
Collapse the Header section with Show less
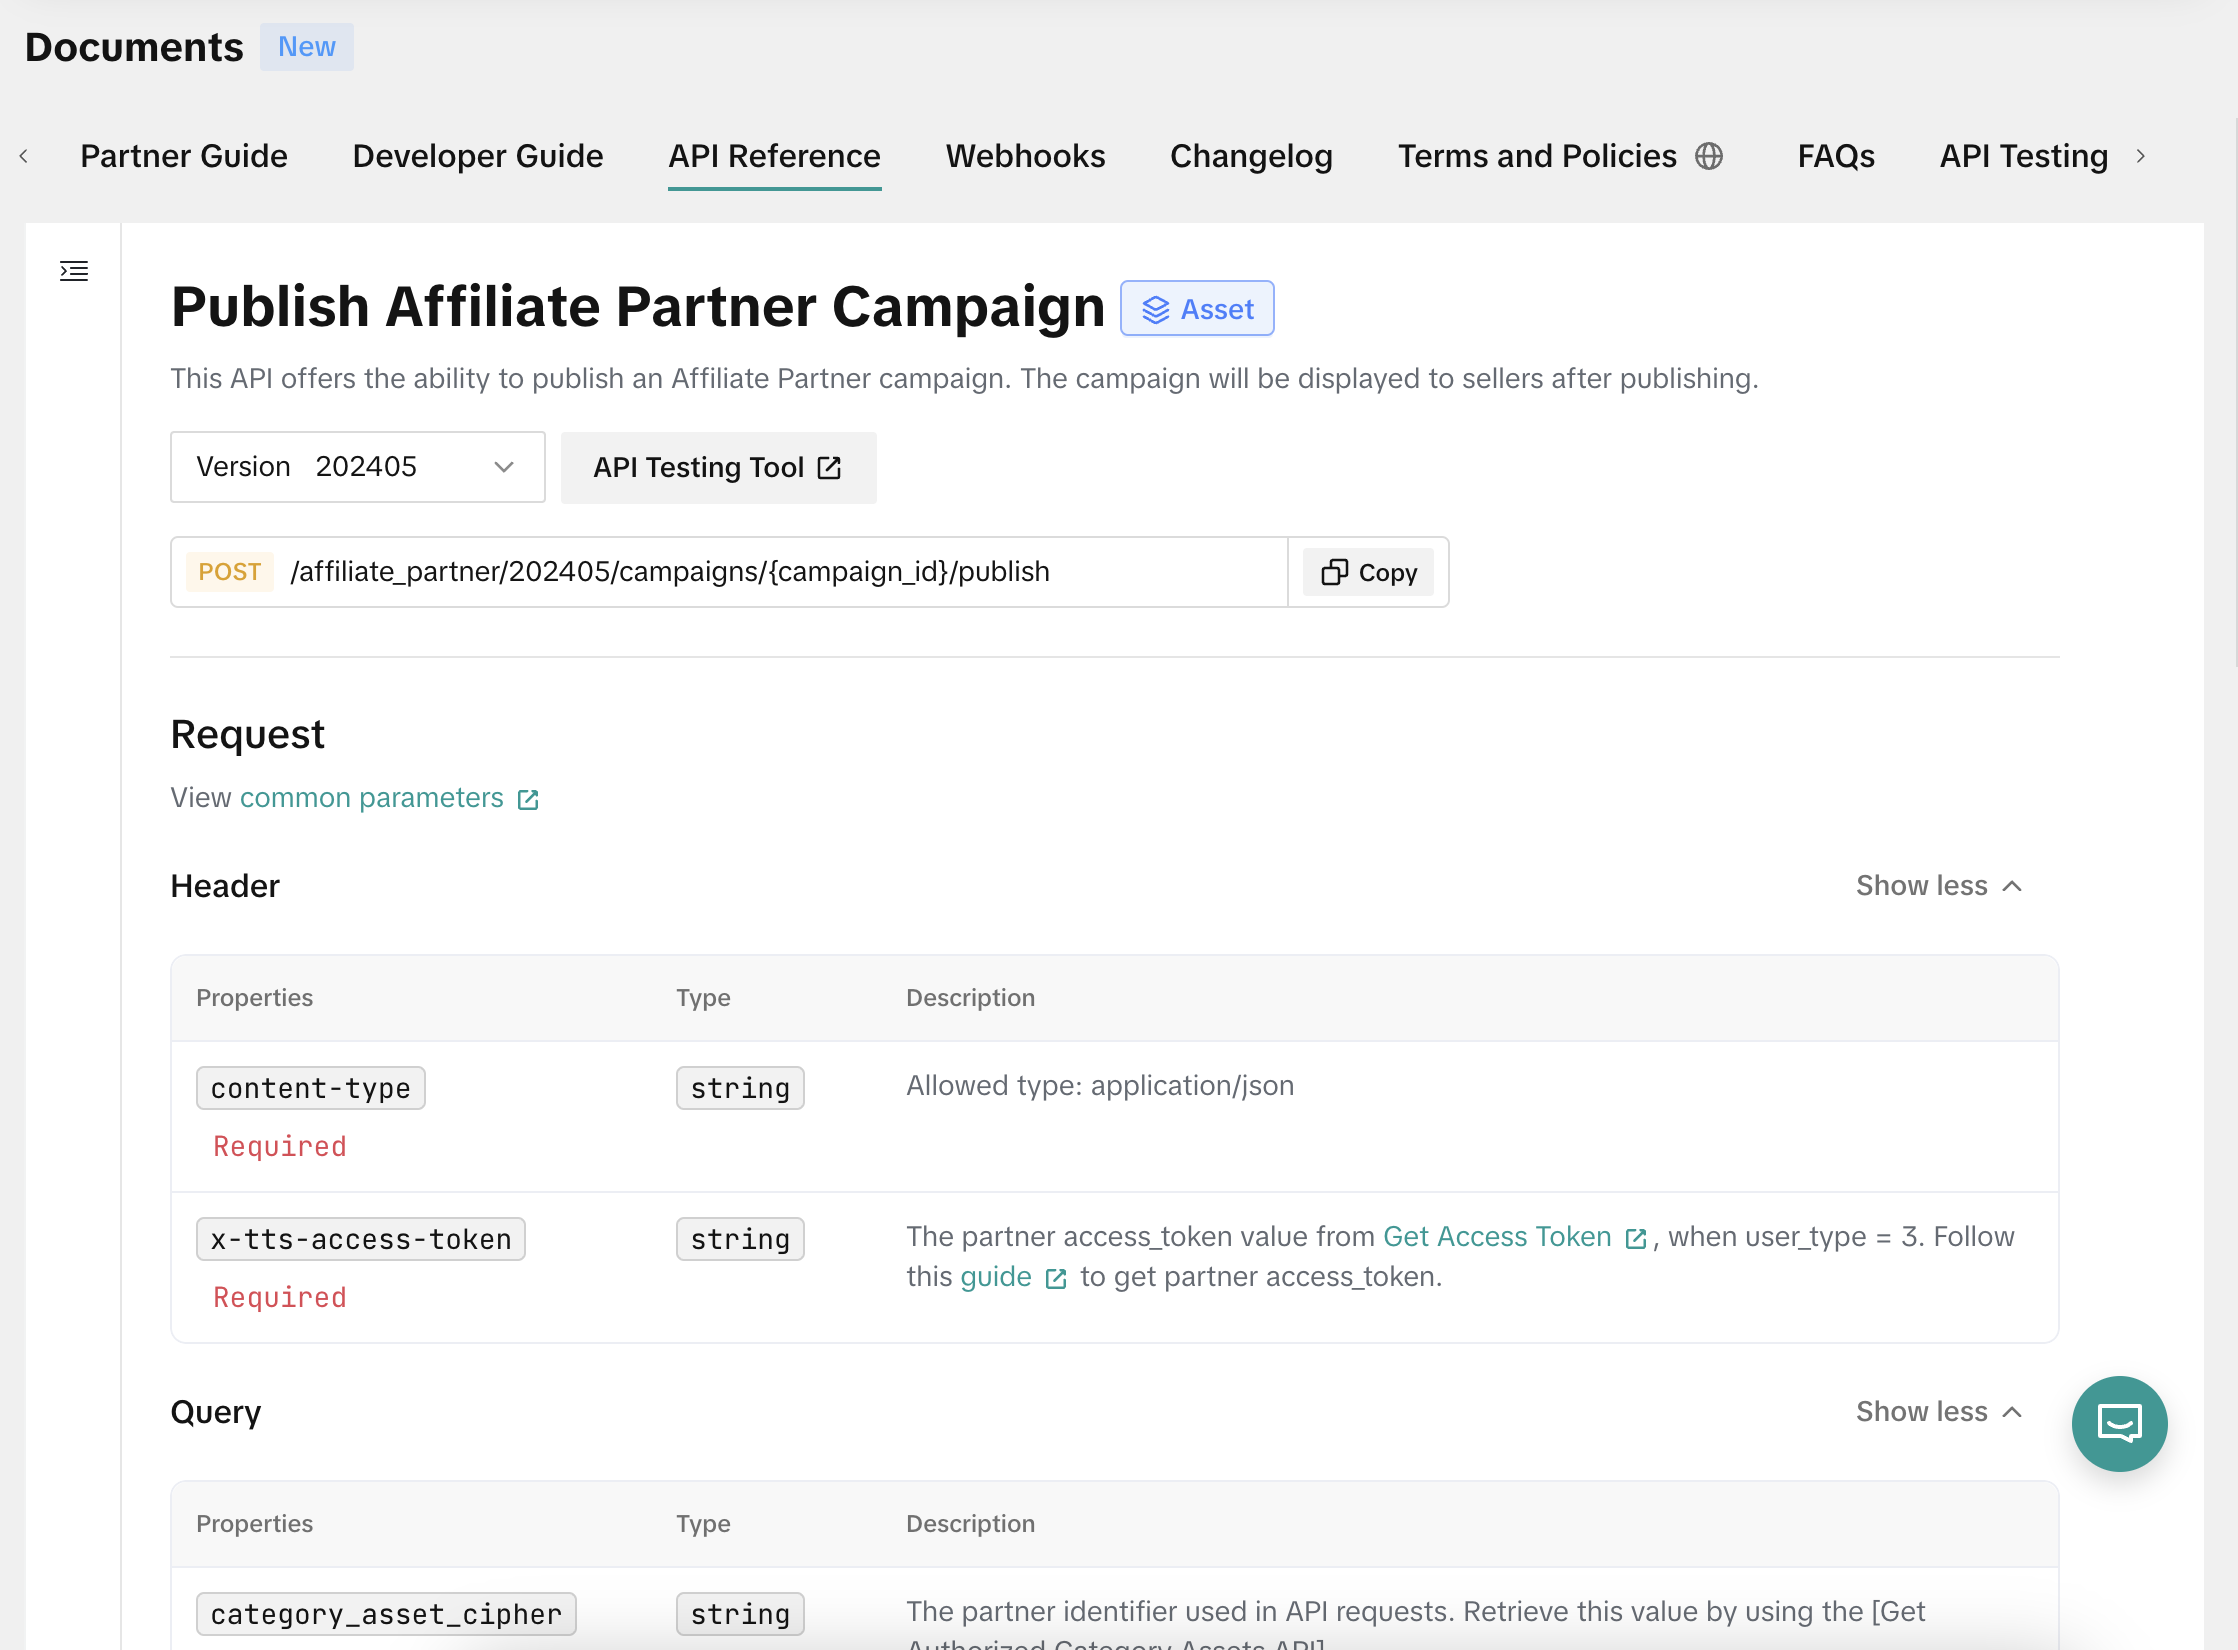[1938, 886]
